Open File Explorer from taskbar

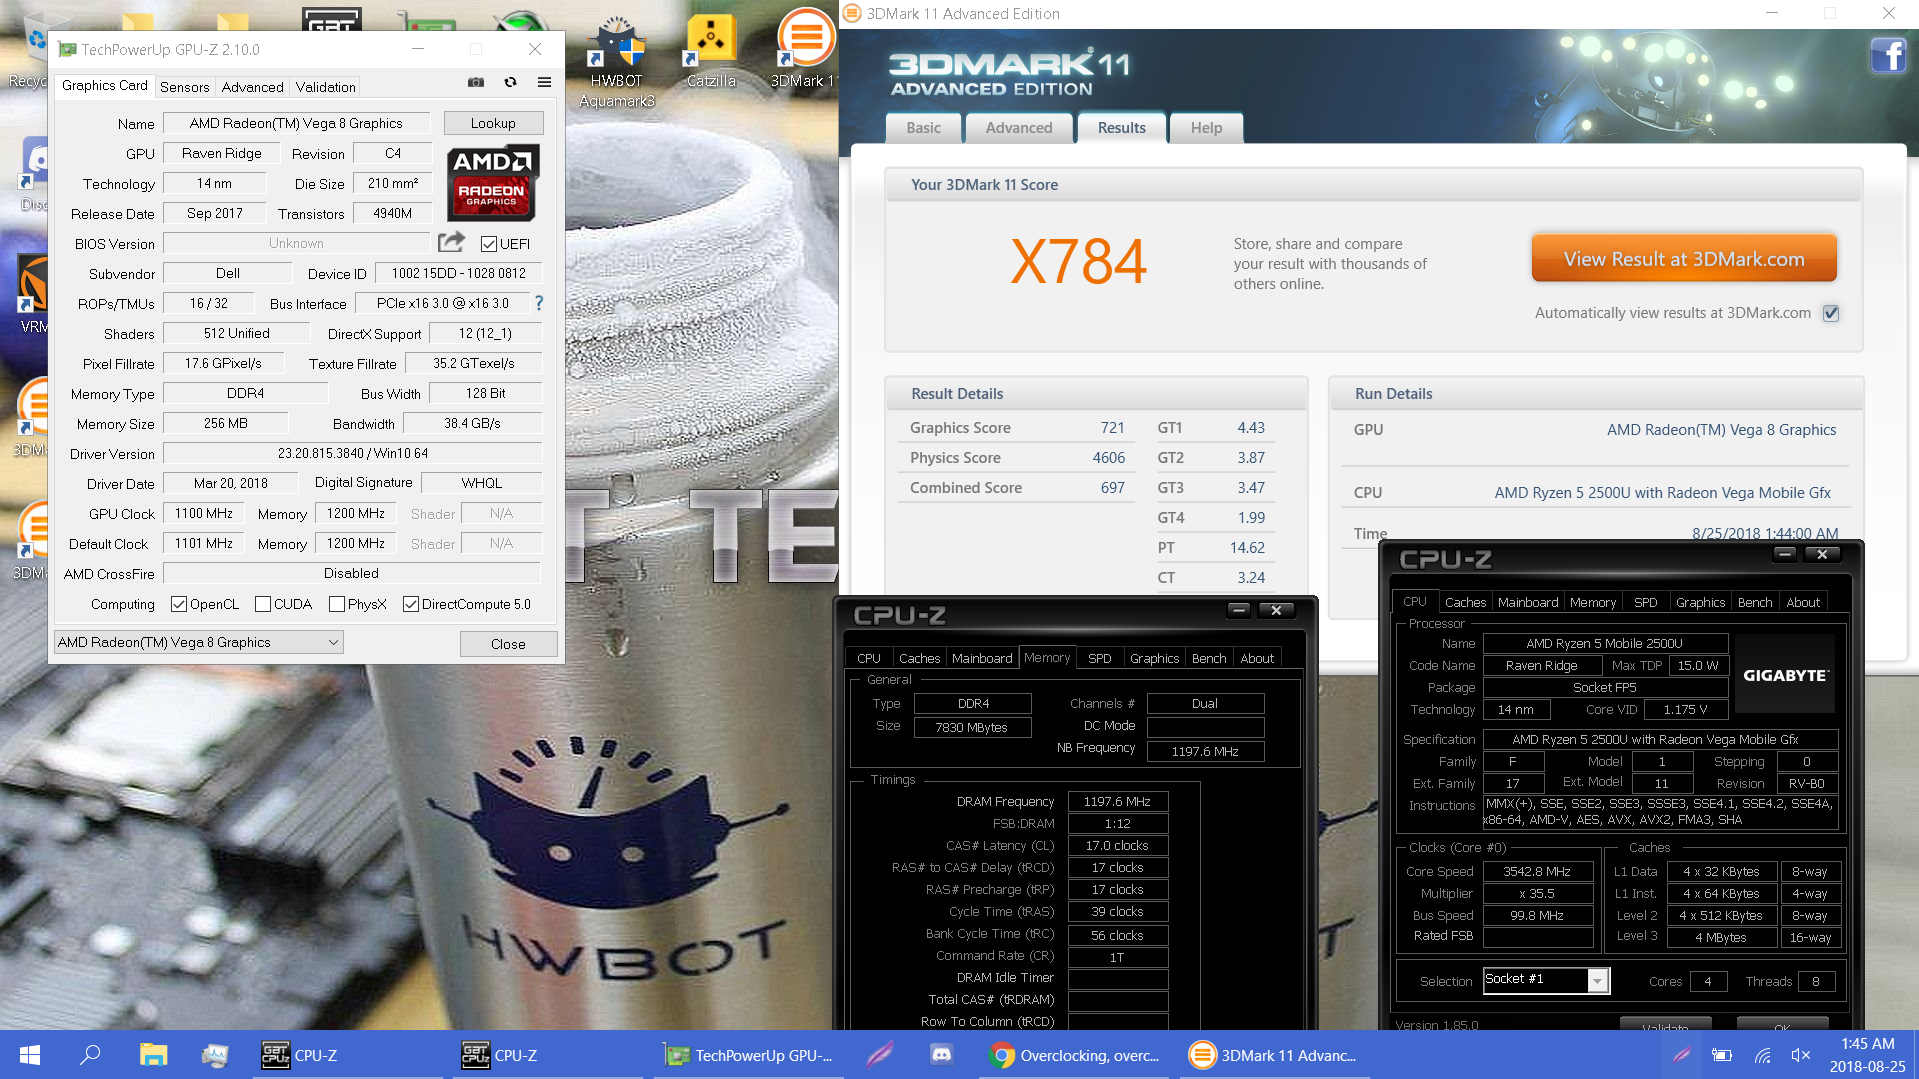(x=153, y=1055)
